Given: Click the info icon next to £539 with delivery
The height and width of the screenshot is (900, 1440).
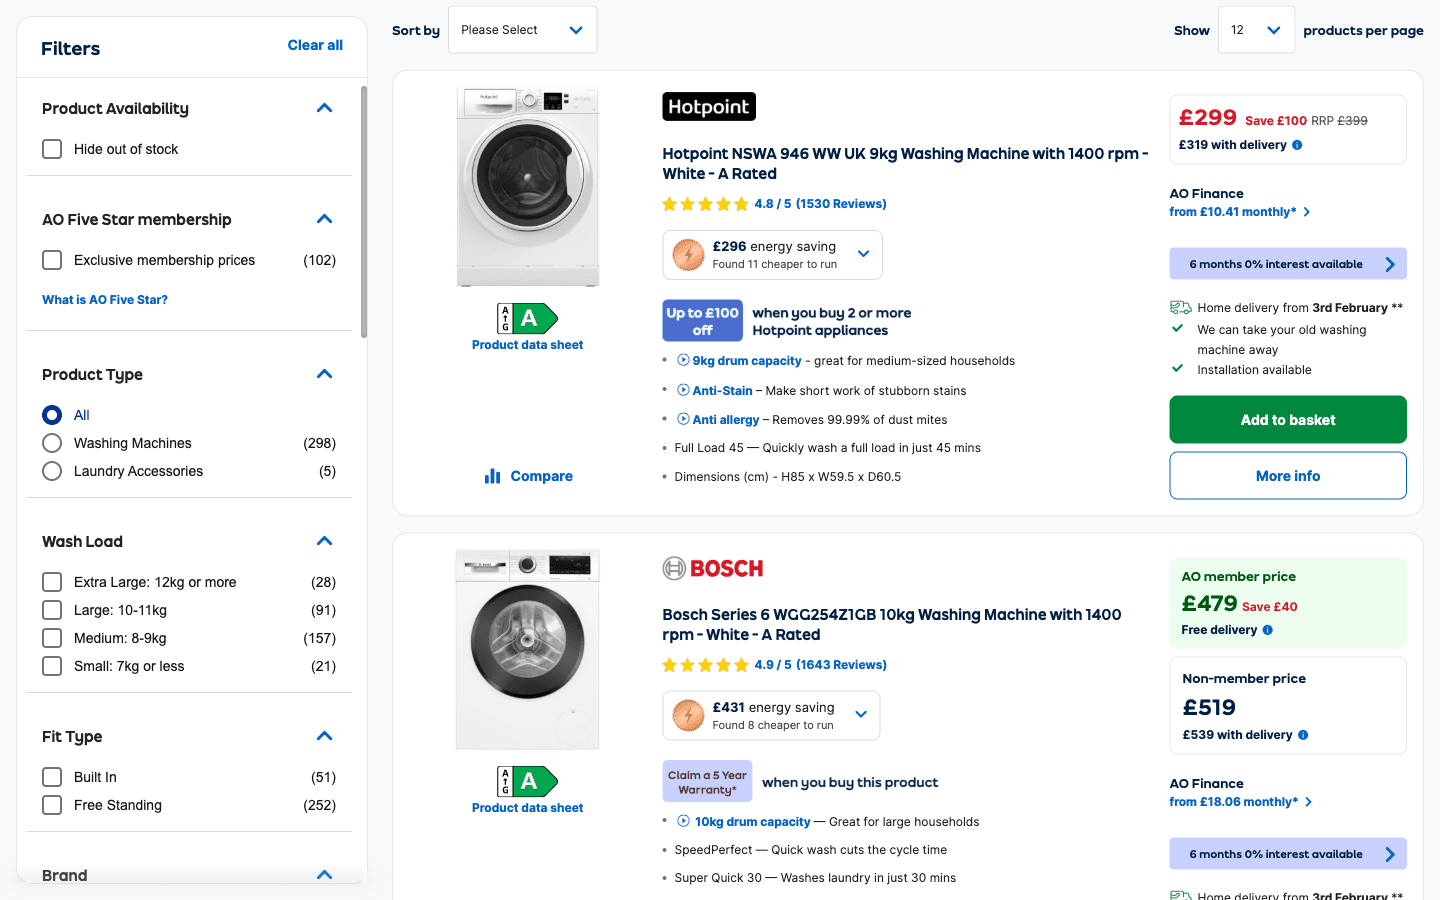Looking at the screenshot, I should coord(1303,735).
